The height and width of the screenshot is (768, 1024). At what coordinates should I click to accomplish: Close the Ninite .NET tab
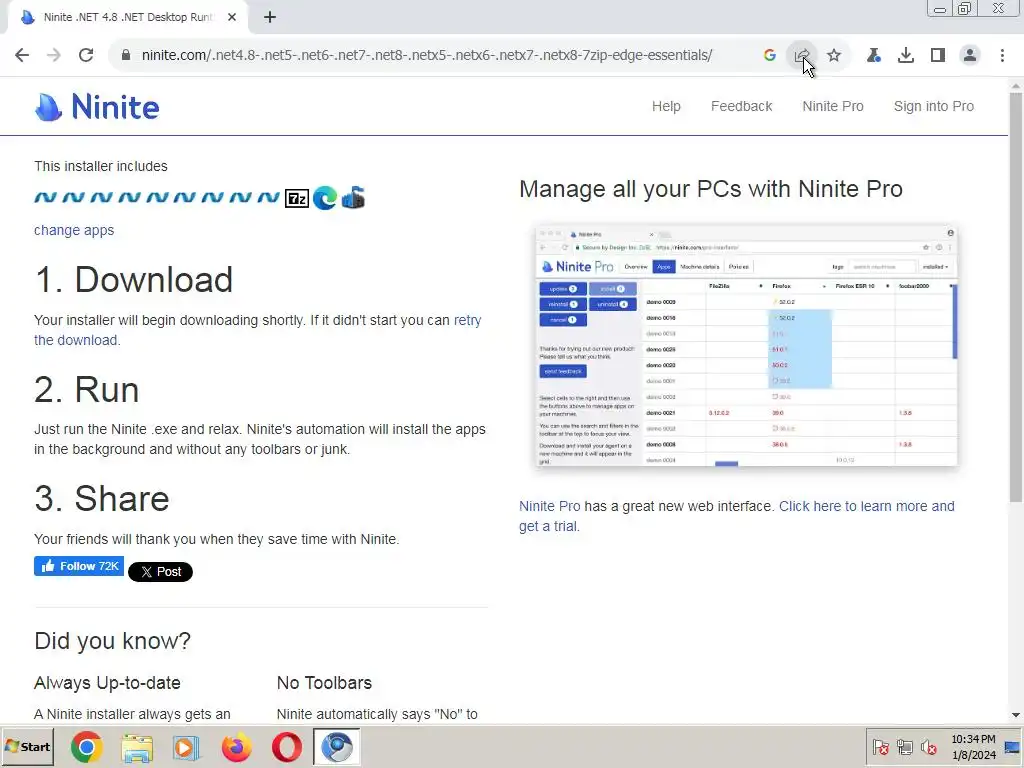(x=232, y=18)
